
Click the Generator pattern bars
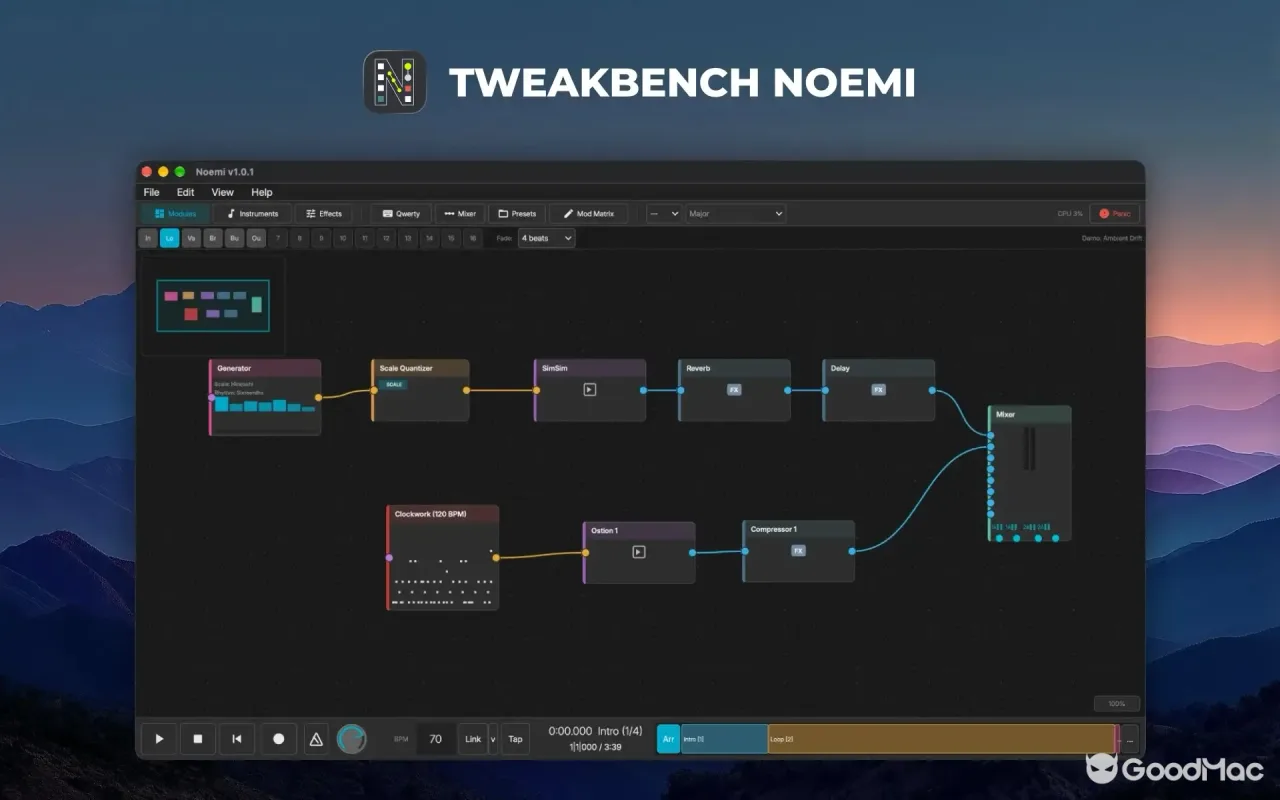pyautogui.click(x=264, y=405)
